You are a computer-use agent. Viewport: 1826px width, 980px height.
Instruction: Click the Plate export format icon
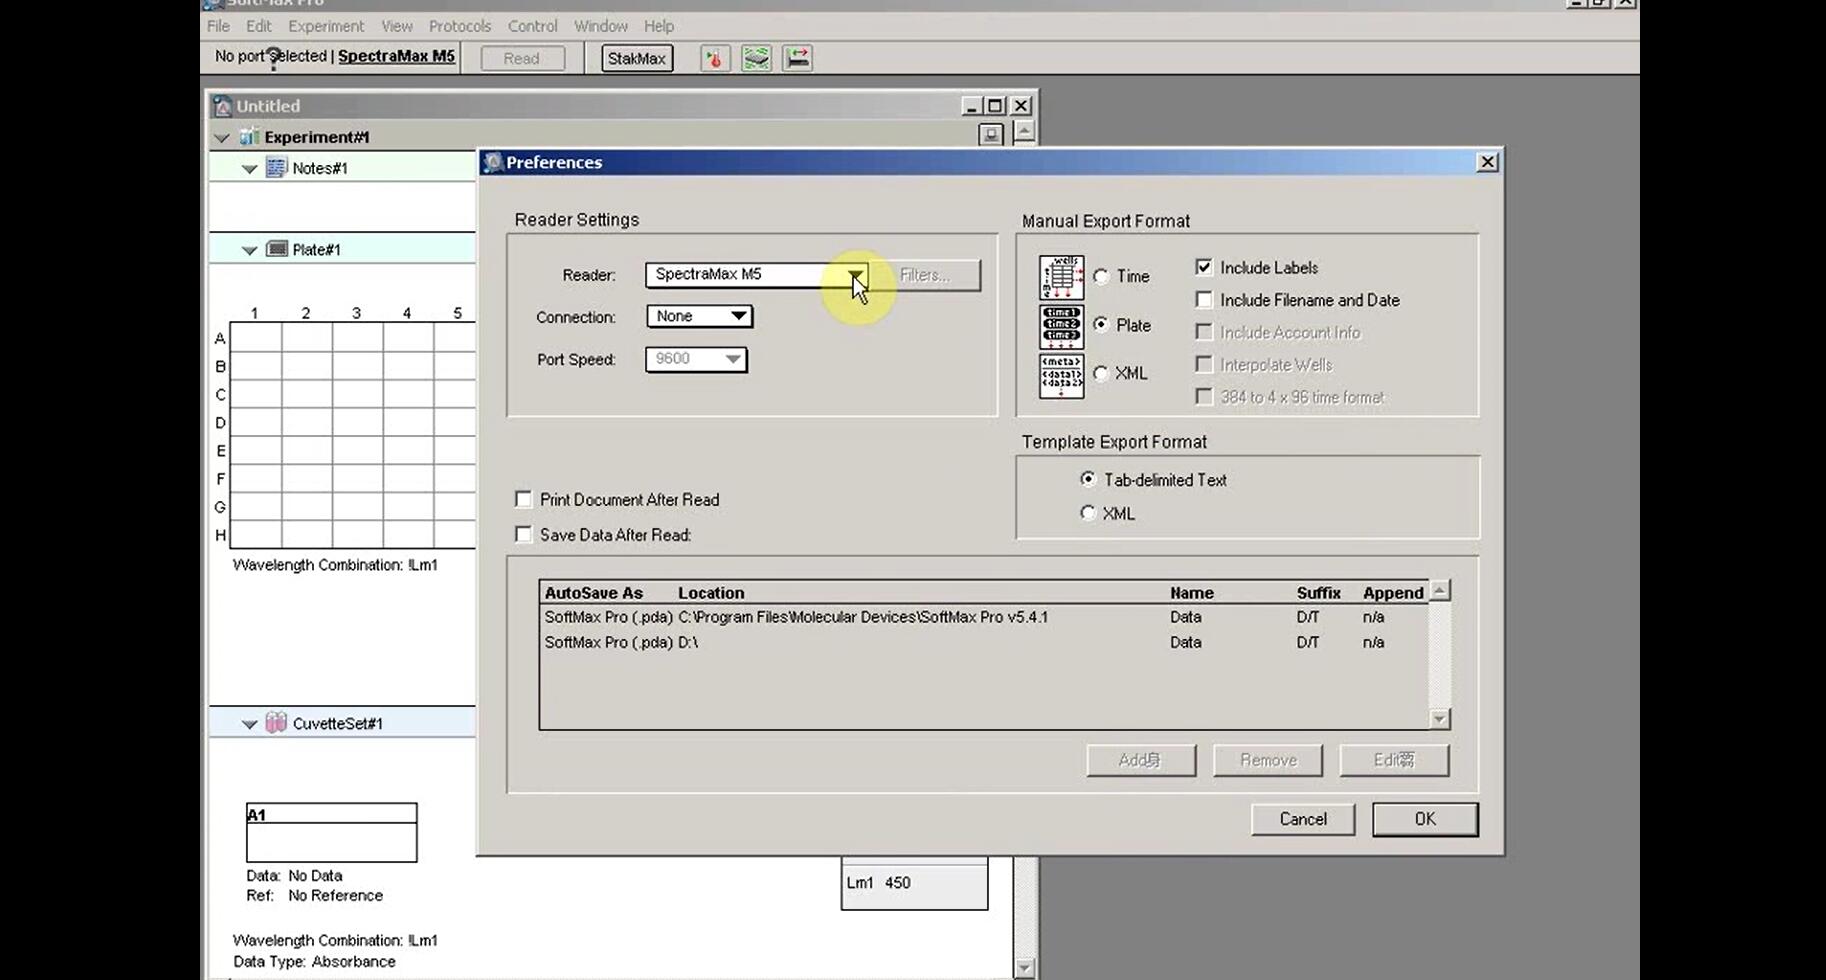(x=1061, y=326)
